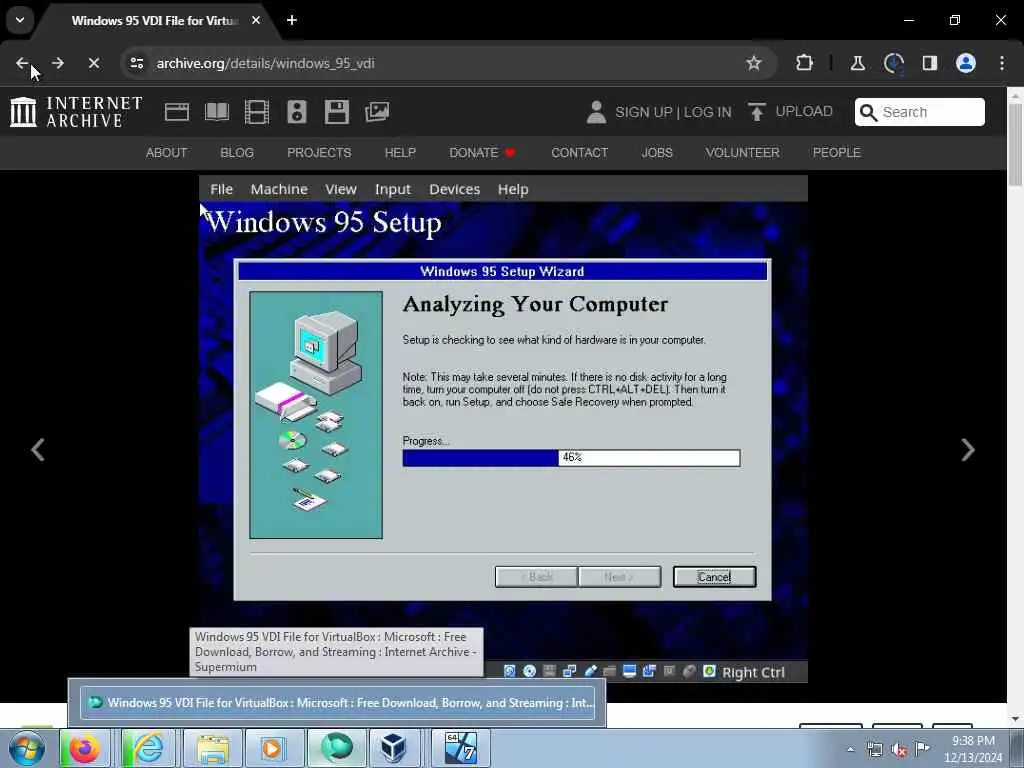Screen dimensions: 1024x768
Task: Open the CONTACT page
Action: coord(579,153)
